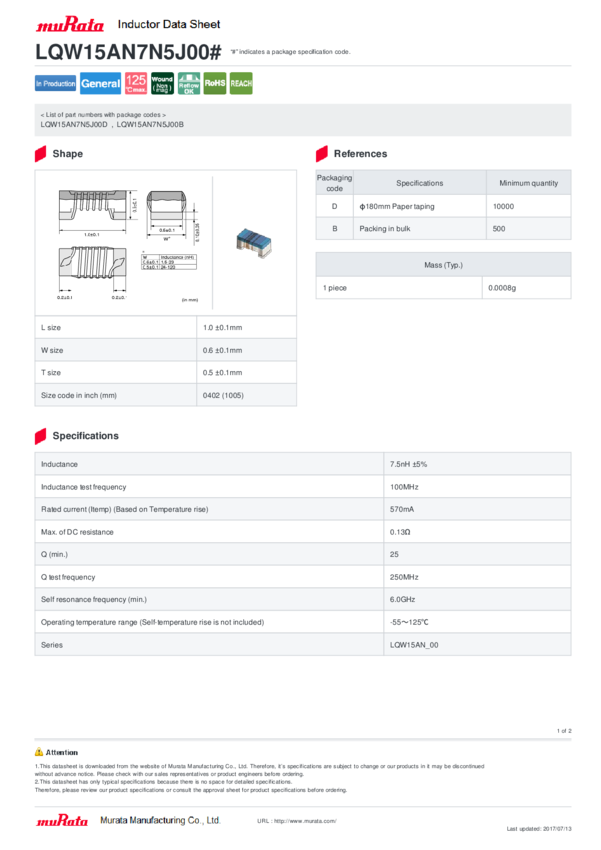
Task: Click the 125°C max badge
Action: tap(135, 83)
